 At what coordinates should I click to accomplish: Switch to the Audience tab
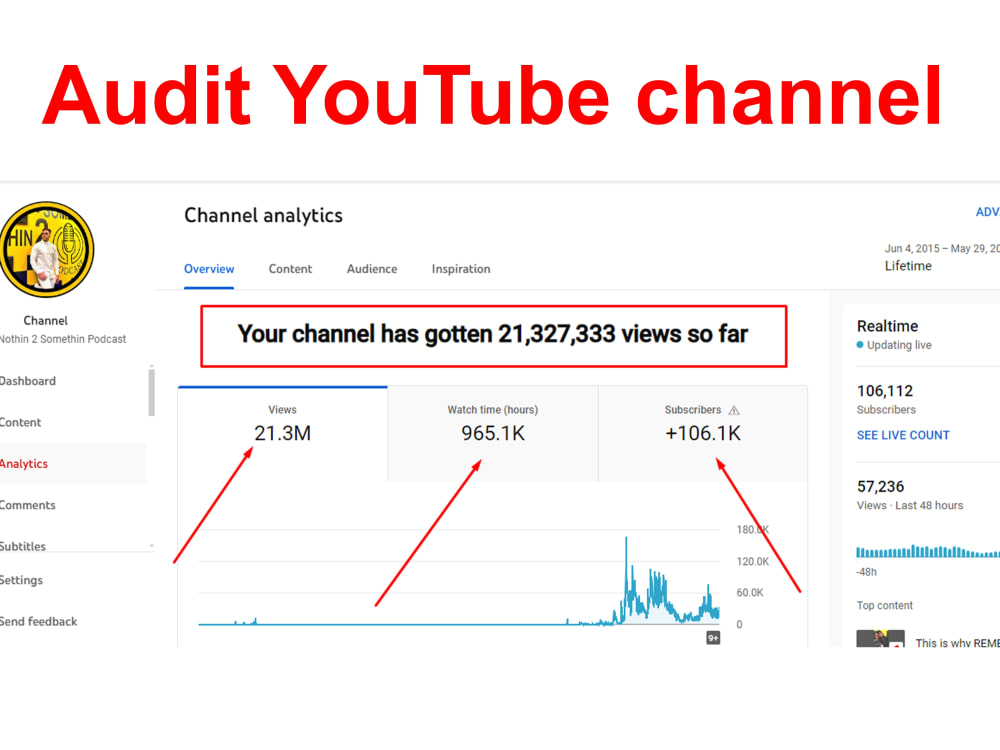point(372,269)
